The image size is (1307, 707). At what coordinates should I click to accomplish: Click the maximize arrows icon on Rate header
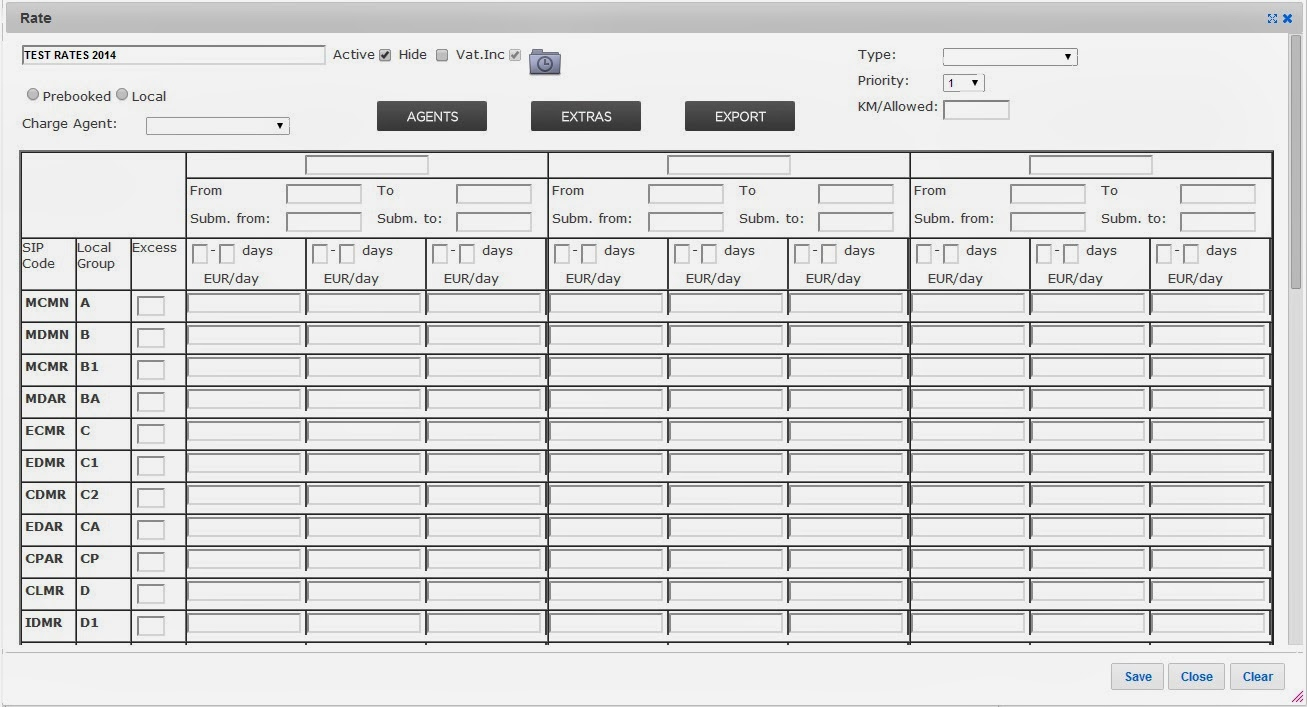[x=1272, y=17]
